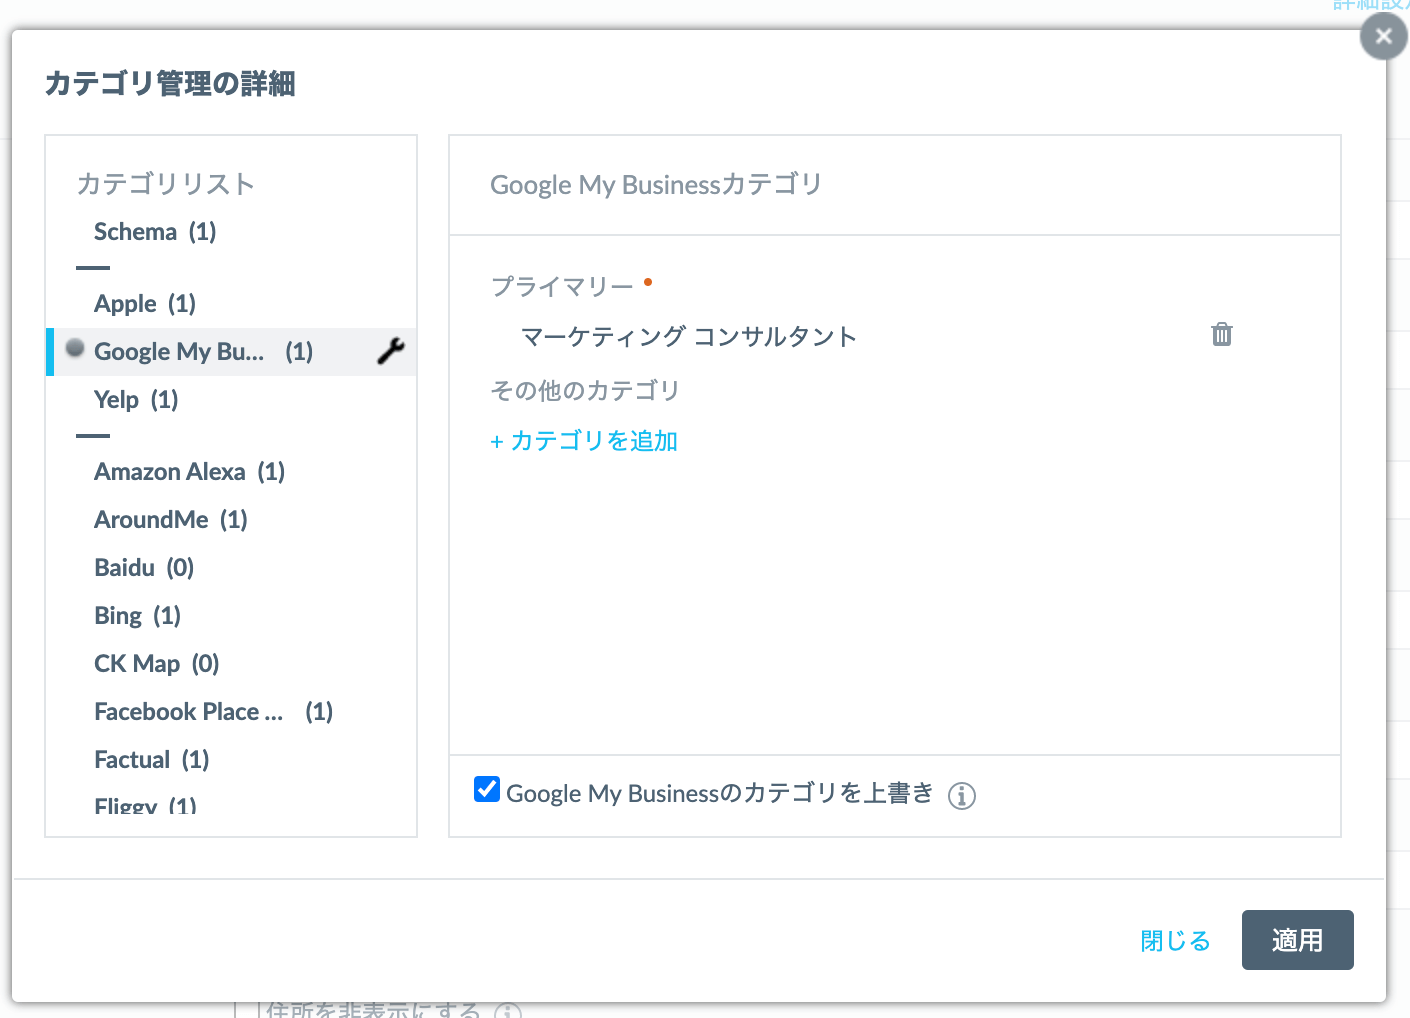Open Bing (1) category entry
Viewport: 1410px width, 1018px height.
[138, 616]
